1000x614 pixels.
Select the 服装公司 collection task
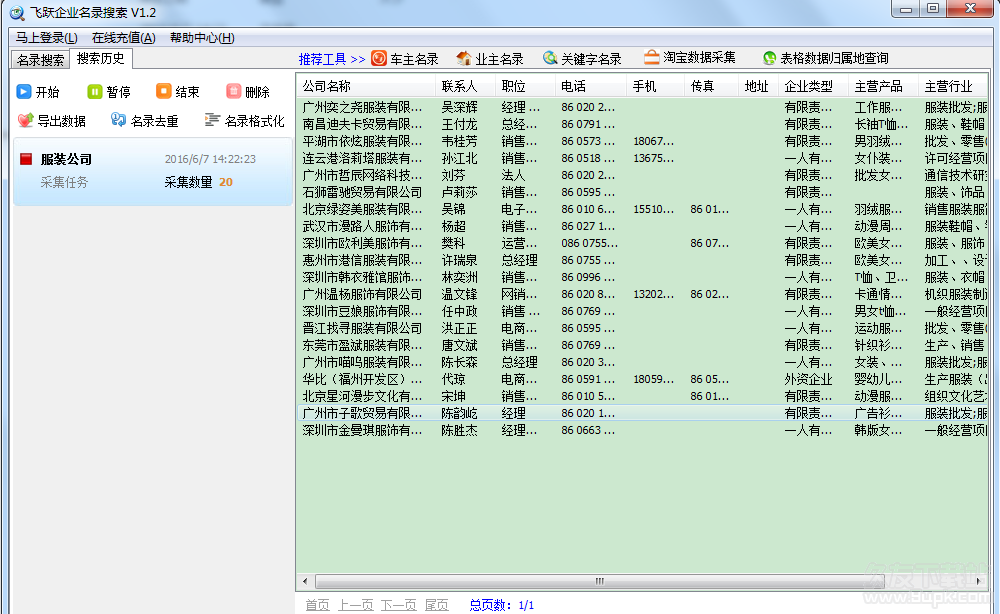tap(153, 171)
